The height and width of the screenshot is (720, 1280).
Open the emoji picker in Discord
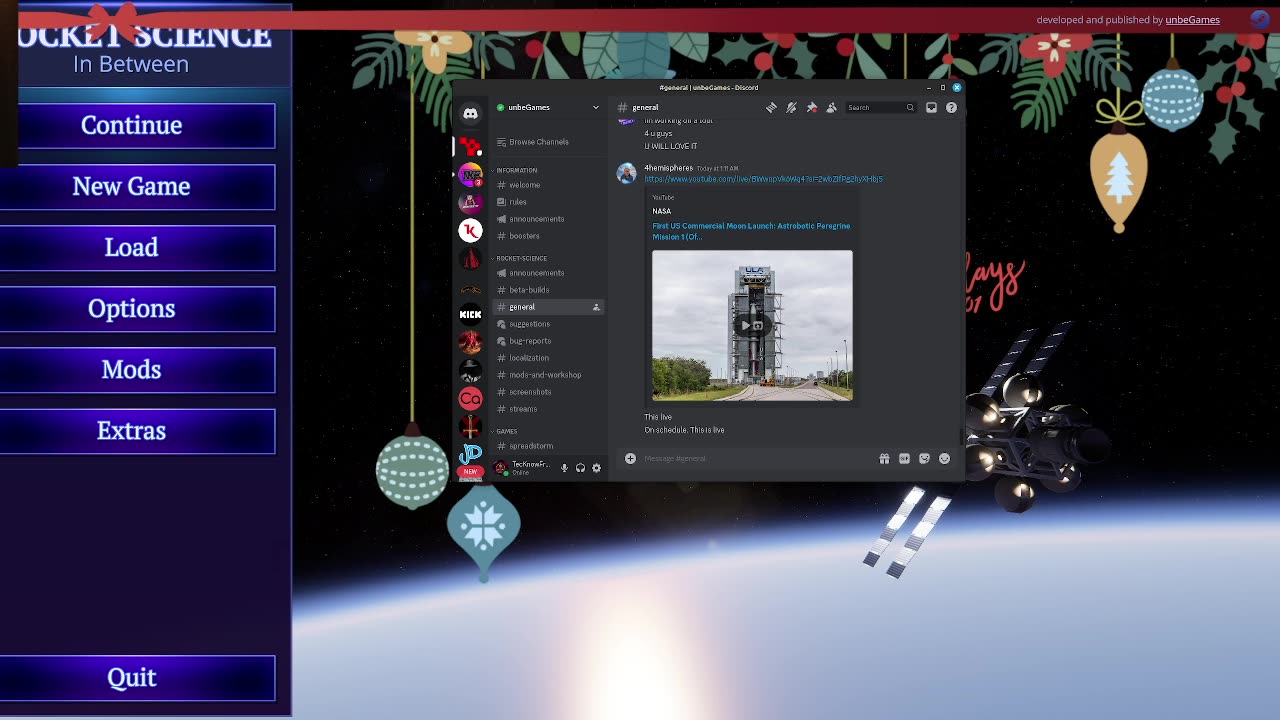(944, 458)
